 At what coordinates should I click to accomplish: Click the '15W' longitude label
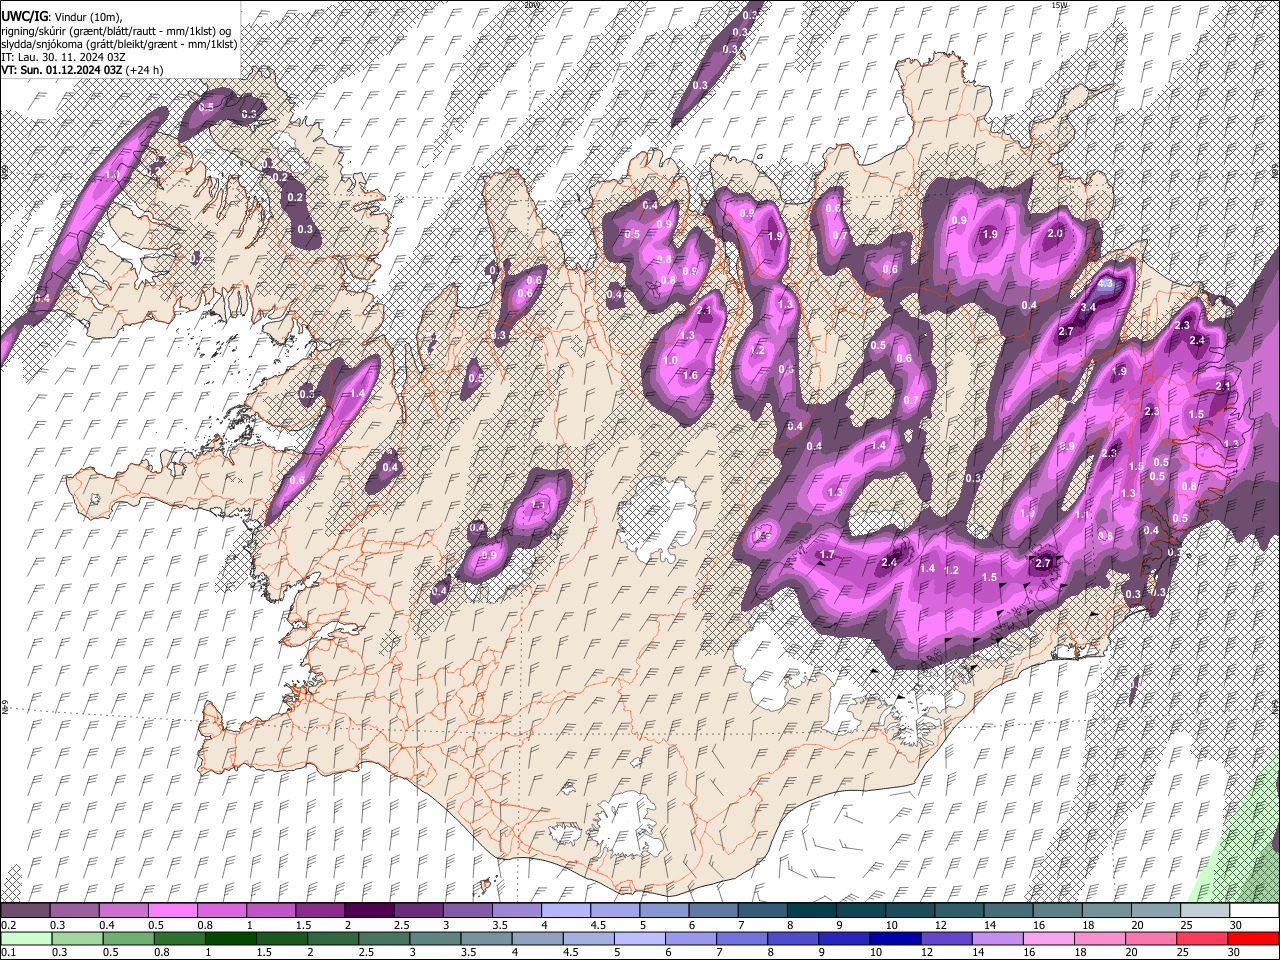point(1059,5)
